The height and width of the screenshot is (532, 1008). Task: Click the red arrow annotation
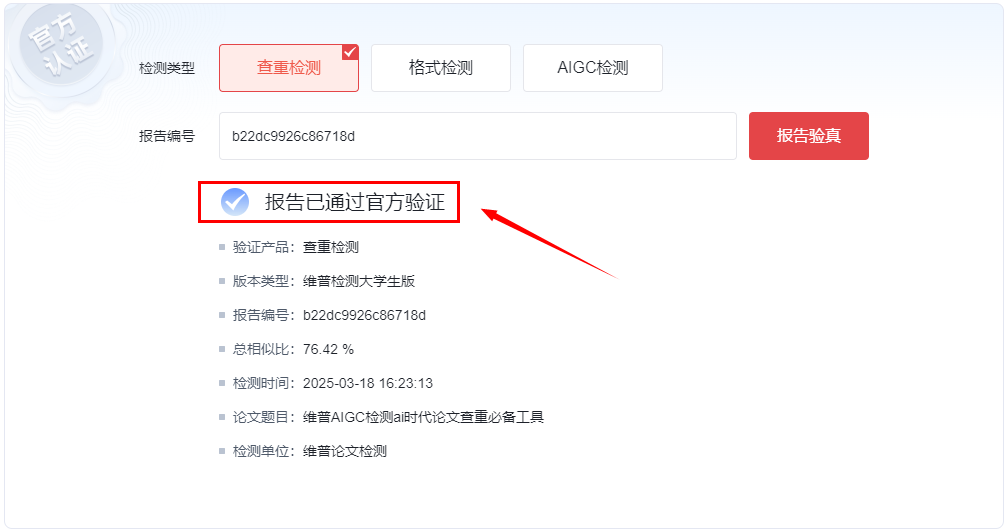coord(548,244)
